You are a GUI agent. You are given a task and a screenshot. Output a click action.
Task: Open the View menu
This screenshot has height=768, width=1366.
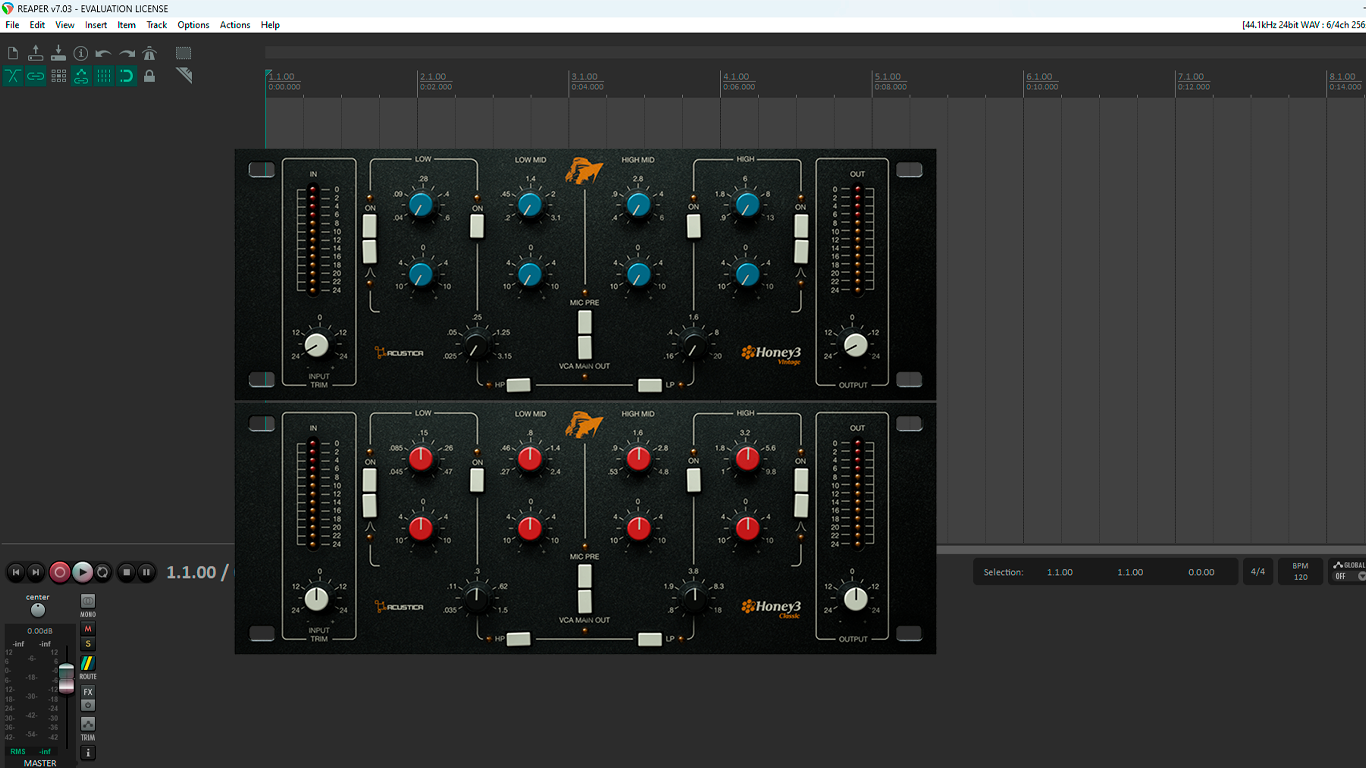(x=65, y=25)
